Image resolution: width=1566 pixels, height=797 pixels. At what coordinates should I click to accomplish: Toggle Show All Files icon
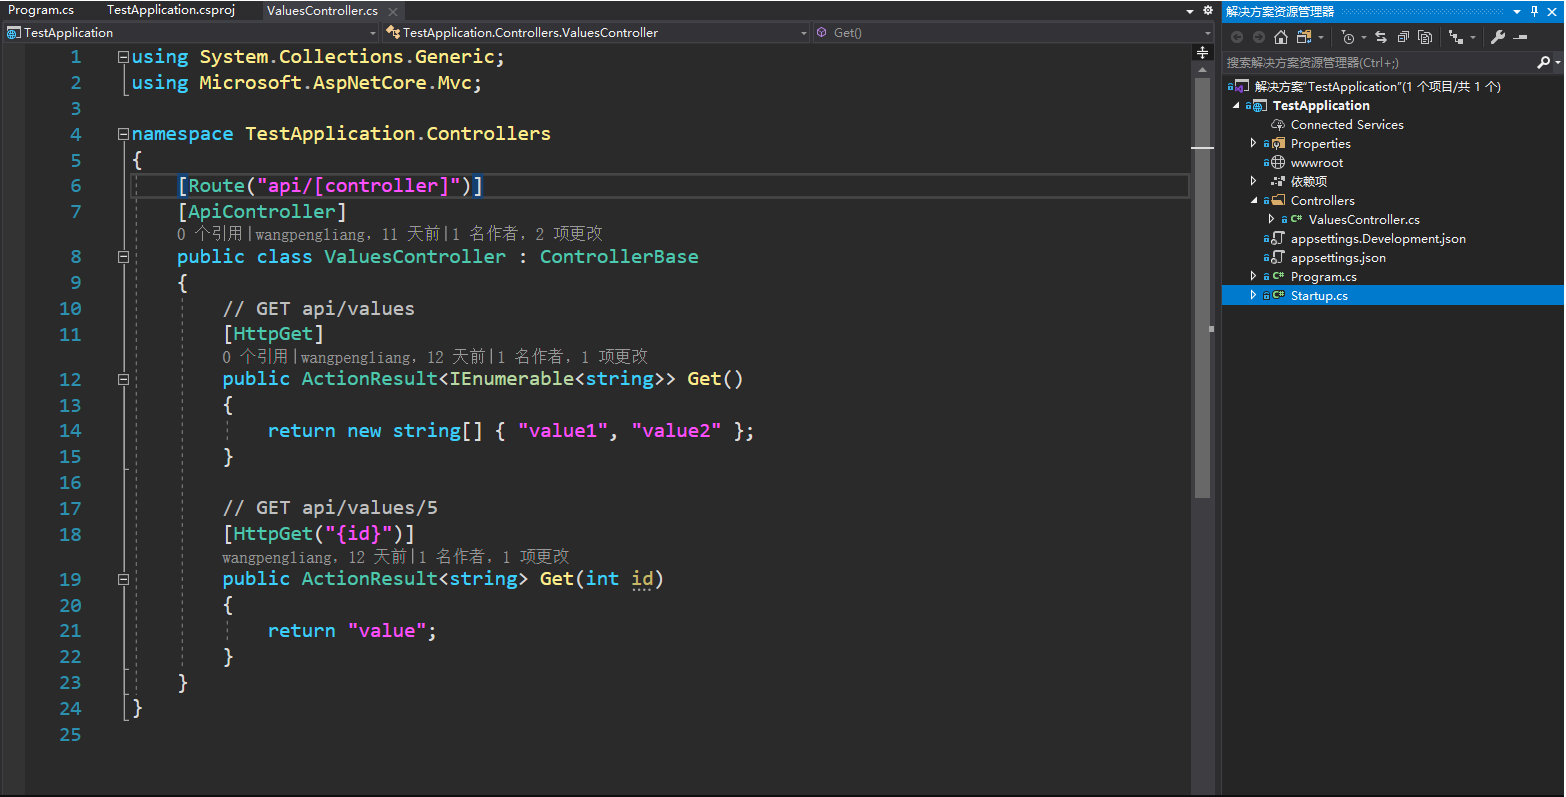1425,37
